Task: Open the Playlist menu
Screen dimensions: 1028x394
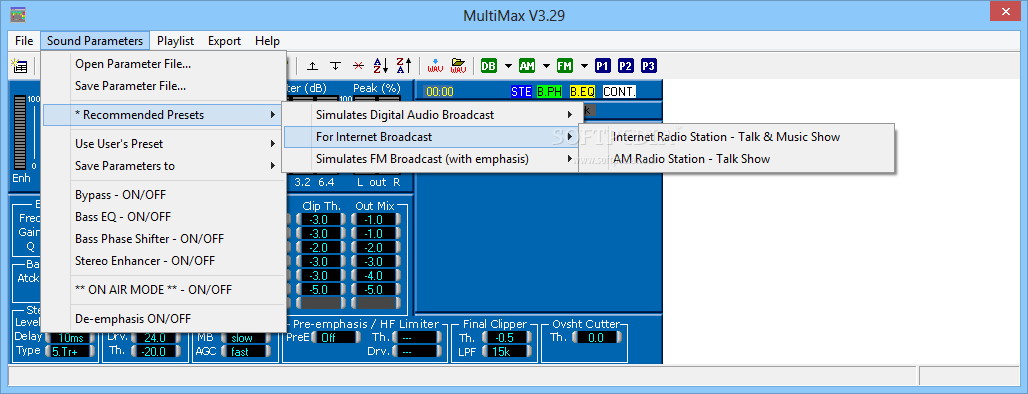Action: (x=176, y=41)
